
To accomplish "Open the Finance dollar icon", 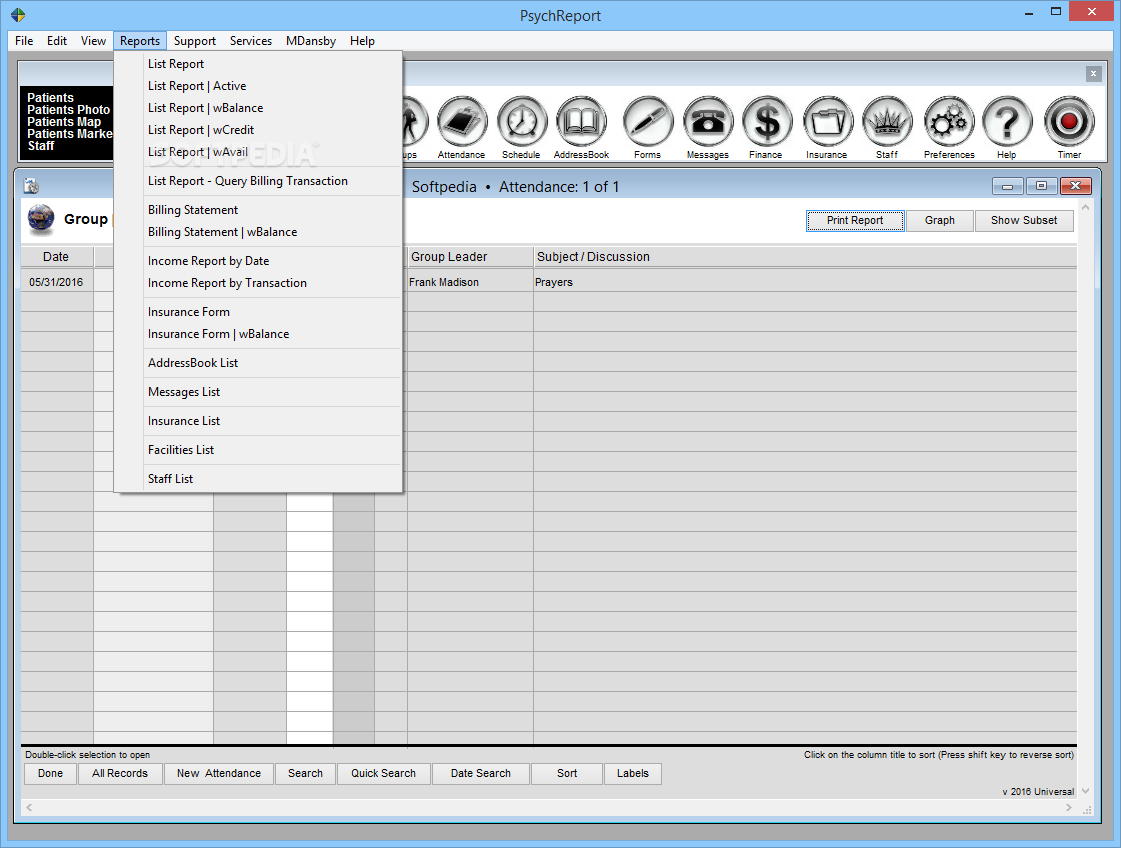I will [767, 122].
